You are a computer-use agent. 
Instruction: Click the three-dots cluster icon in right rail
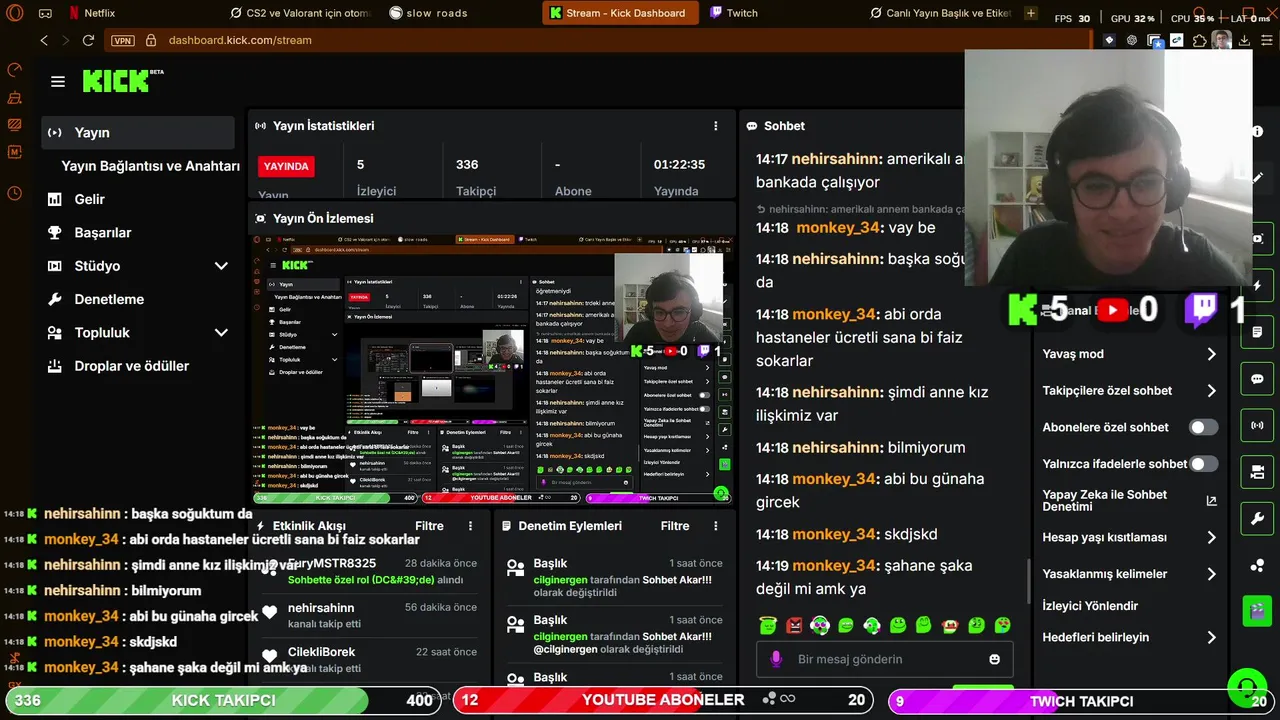click(1257, 565)
